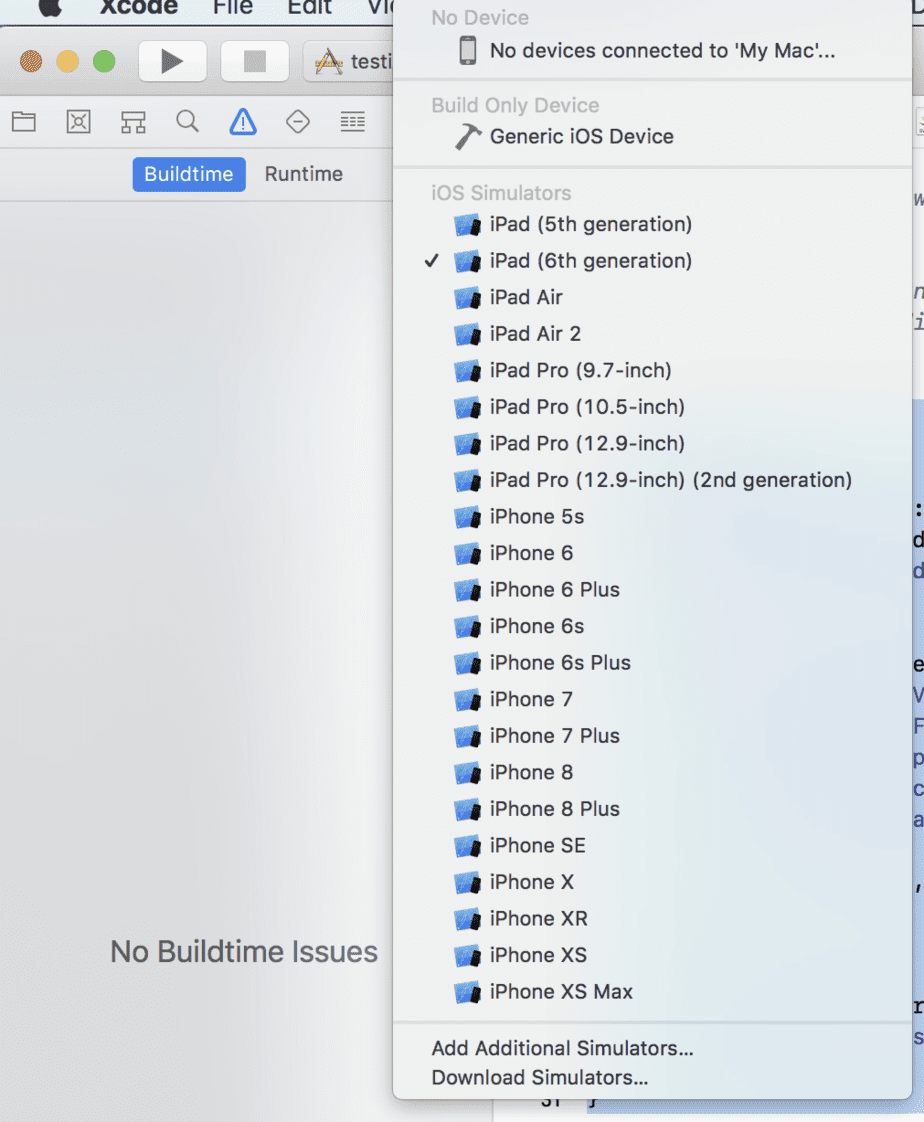Open the Edit menu
The width and height of the screenshot is (924, 1122).
tap(309, 7)
